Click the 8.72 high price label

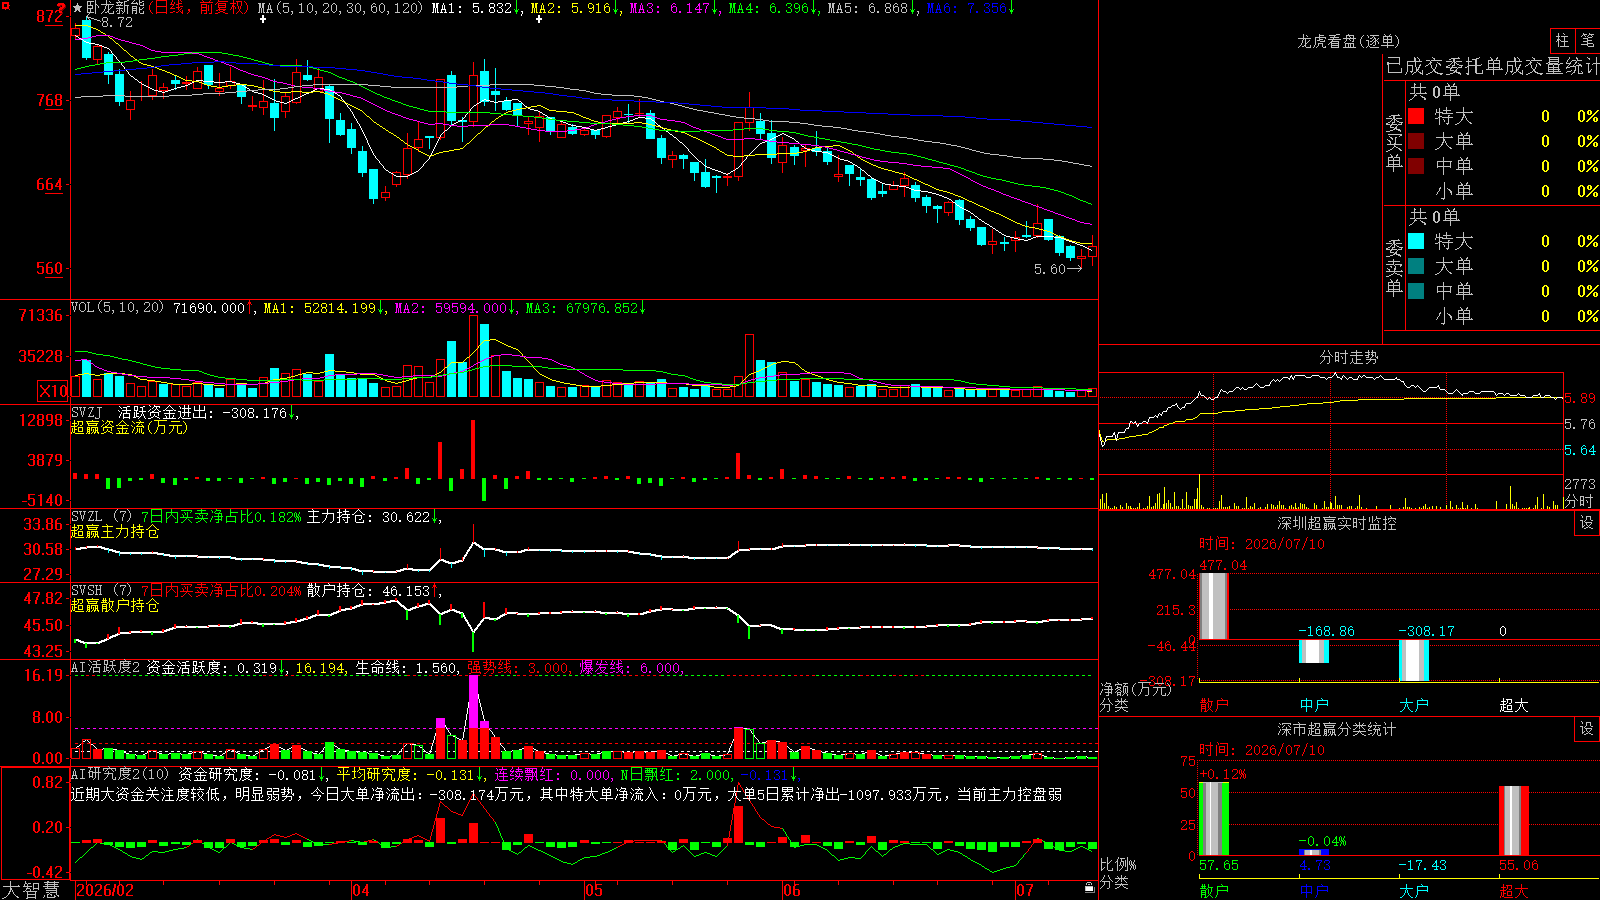(116, 22)
